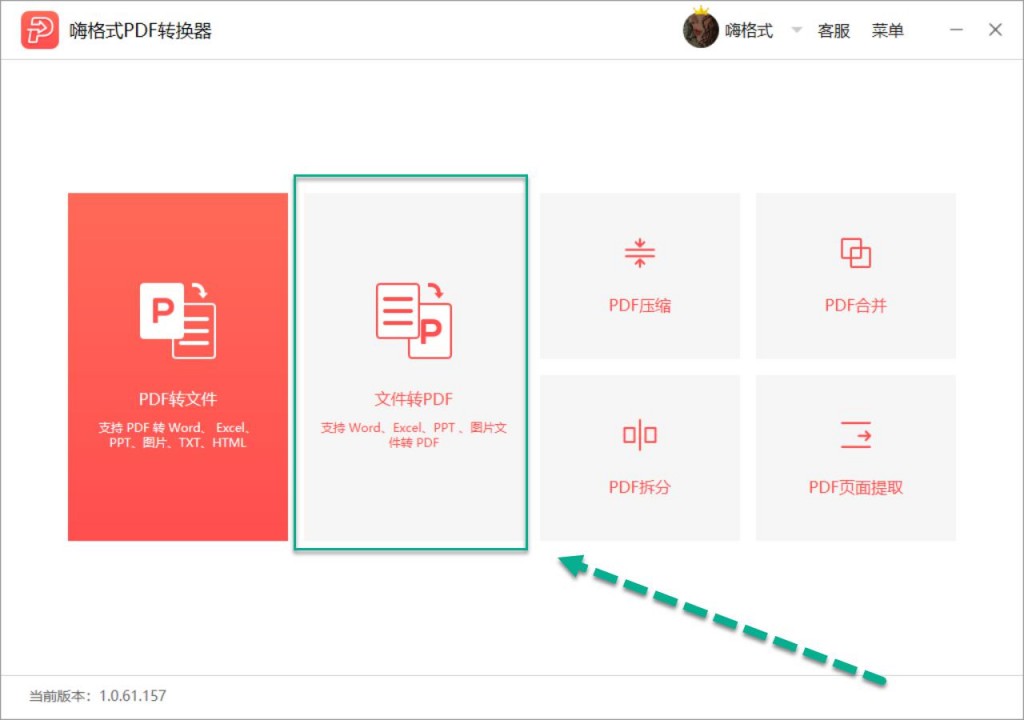Click the 支持 PDF 转 Word, Excel description
Screen dimensions: 1024x720
177,435
